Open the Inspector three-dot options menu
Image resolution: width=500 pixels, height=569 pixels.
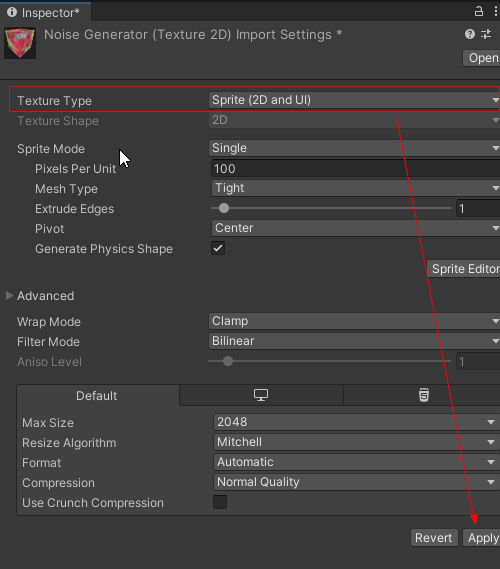[496, 12]
